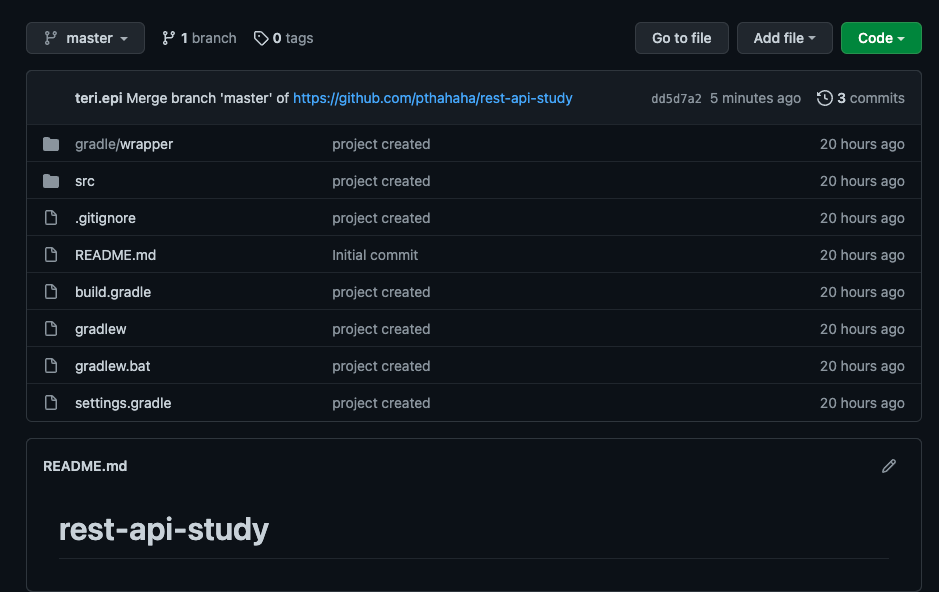The height and width of the screenshot is (592, 939).
Task: Open the 3 commits history link
Action: pos(861,98)
